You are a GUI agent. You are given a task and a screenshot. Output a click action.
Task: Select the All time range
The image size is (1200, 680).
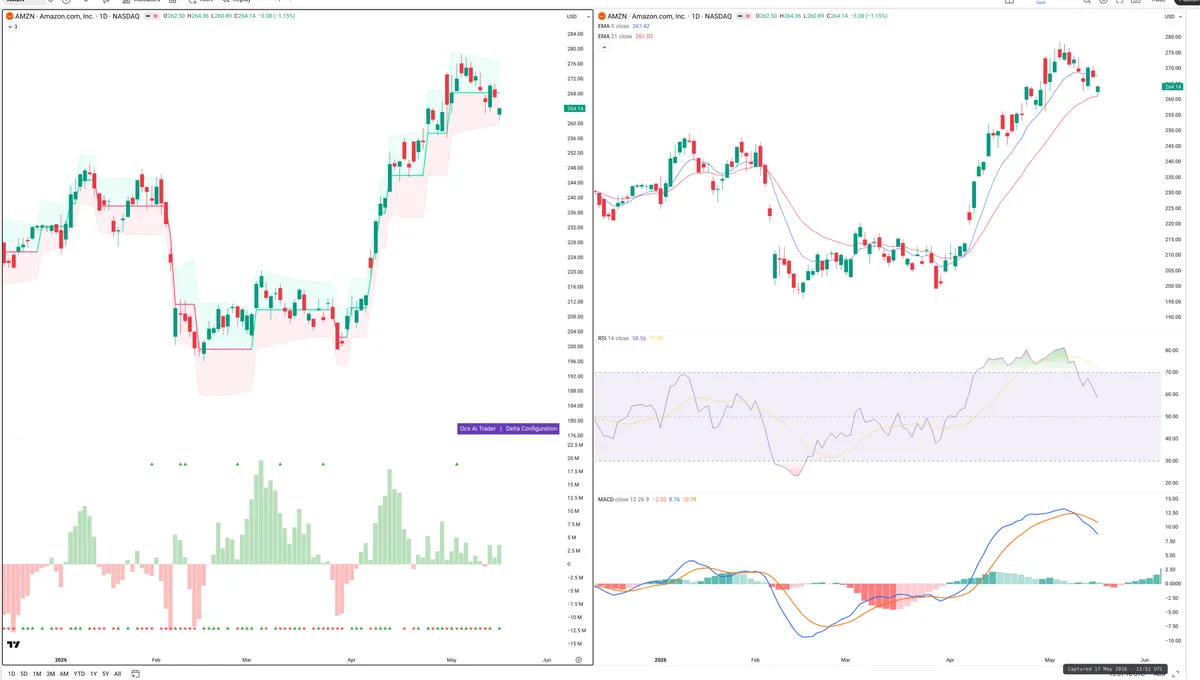coord(117,674)
